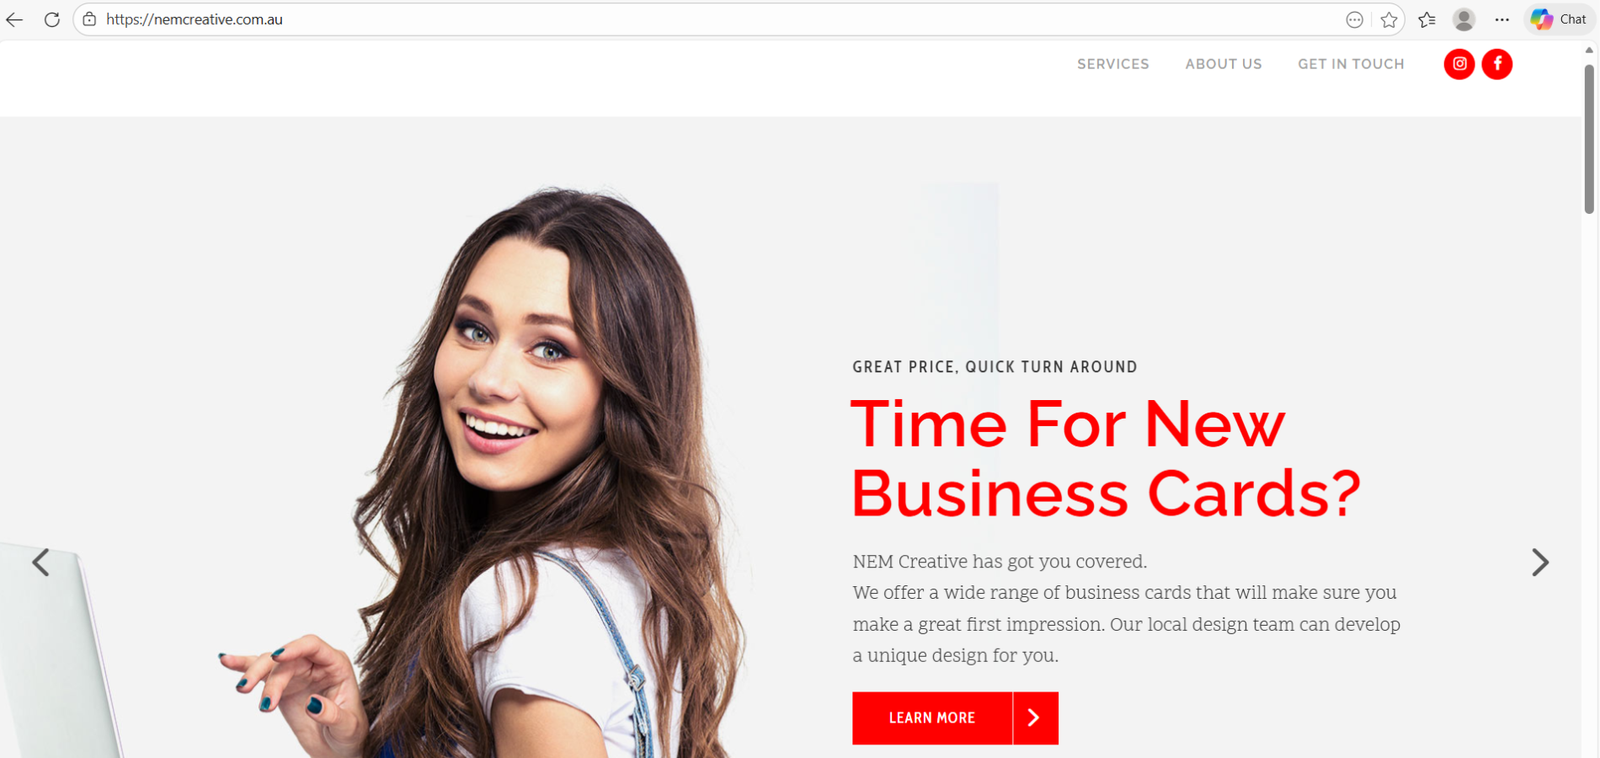Viewport: 1600px width, 758px height.
Task: View site information lock icon
Action: [x=89, y=19]
